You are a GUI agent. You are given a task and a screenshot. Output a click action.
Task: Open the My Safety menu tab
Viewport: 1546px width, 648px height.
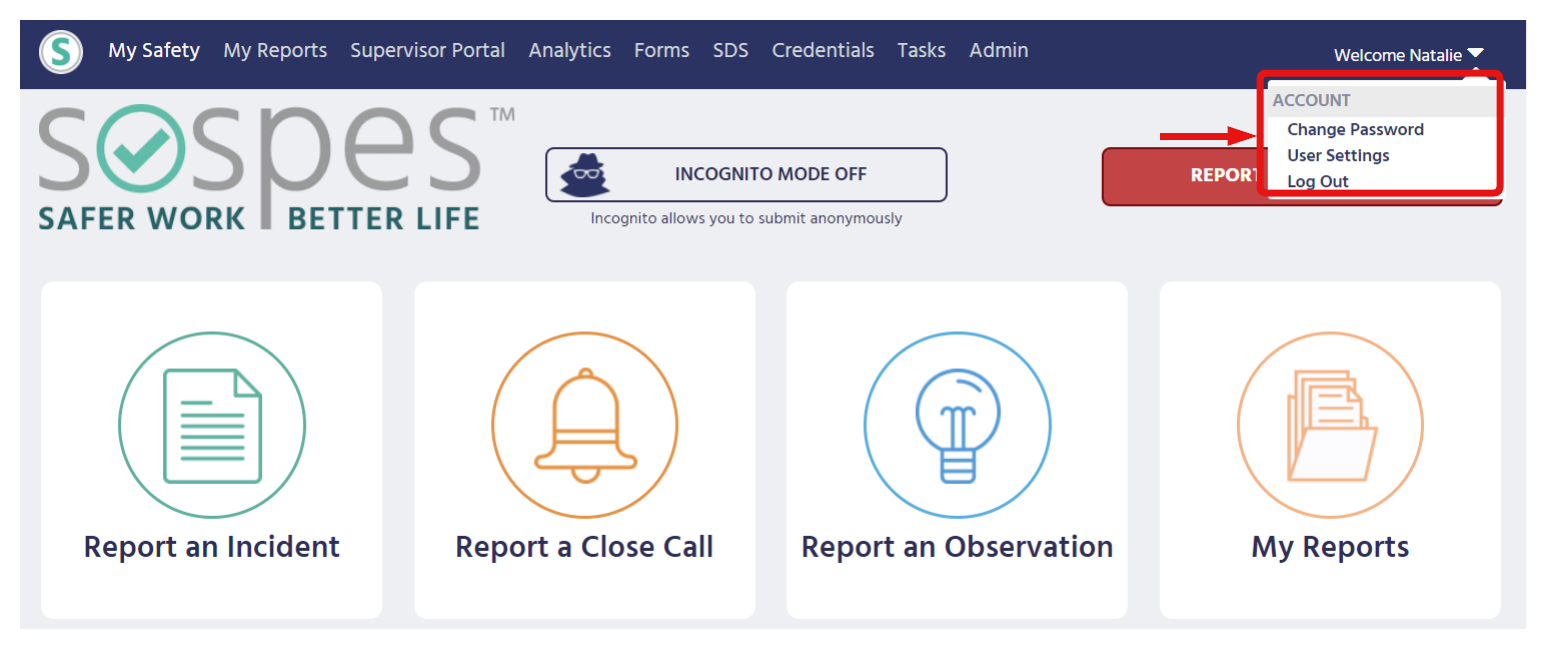tap(154, 50)
